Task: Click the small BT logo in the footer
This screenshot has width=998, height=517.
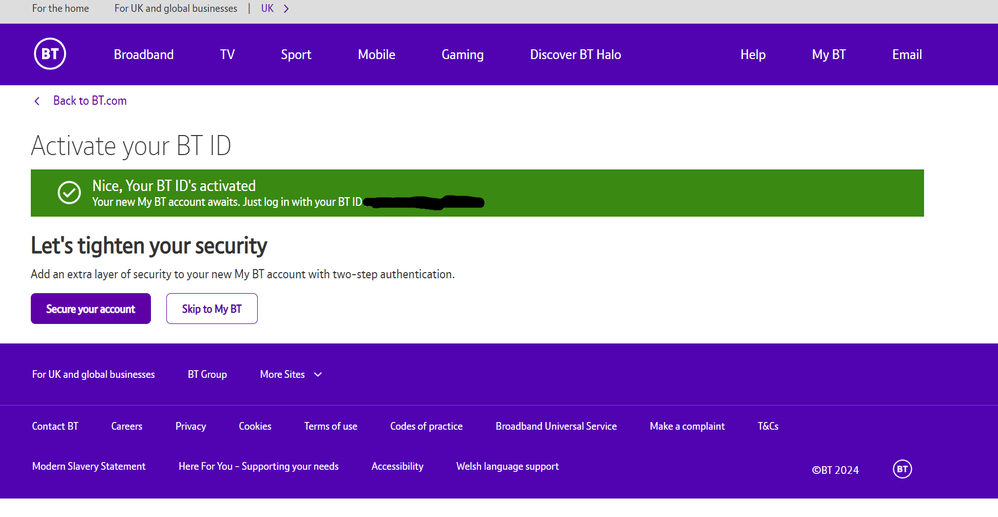Action: pos(902,469)
